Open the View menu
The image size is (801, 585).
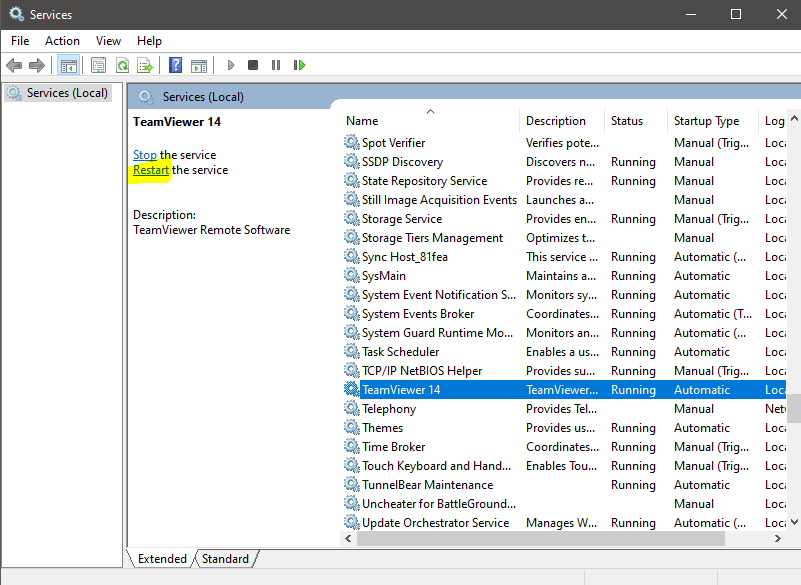108,41
